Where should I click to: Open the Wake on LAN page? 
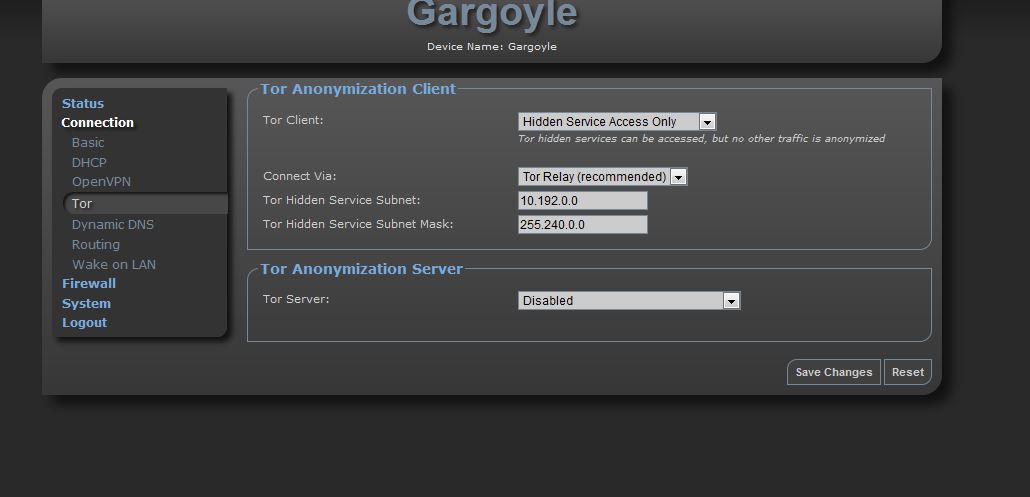coord(114,265)
